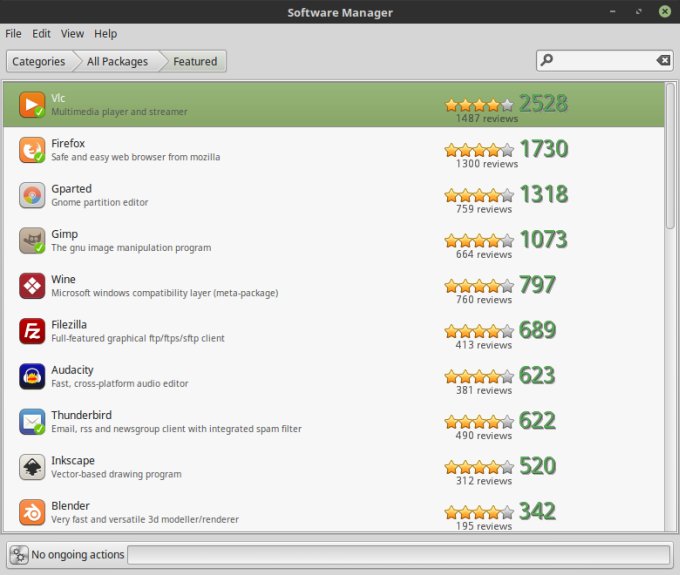Click the star rating for Thunderbird

click(x=479, y=421)
